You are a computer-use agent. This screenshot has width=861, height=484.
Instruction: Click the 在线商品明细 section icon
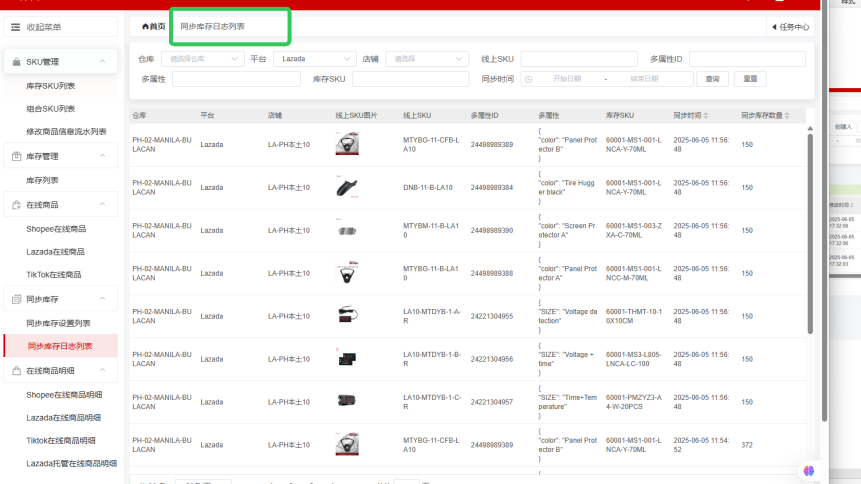(16, 370)
